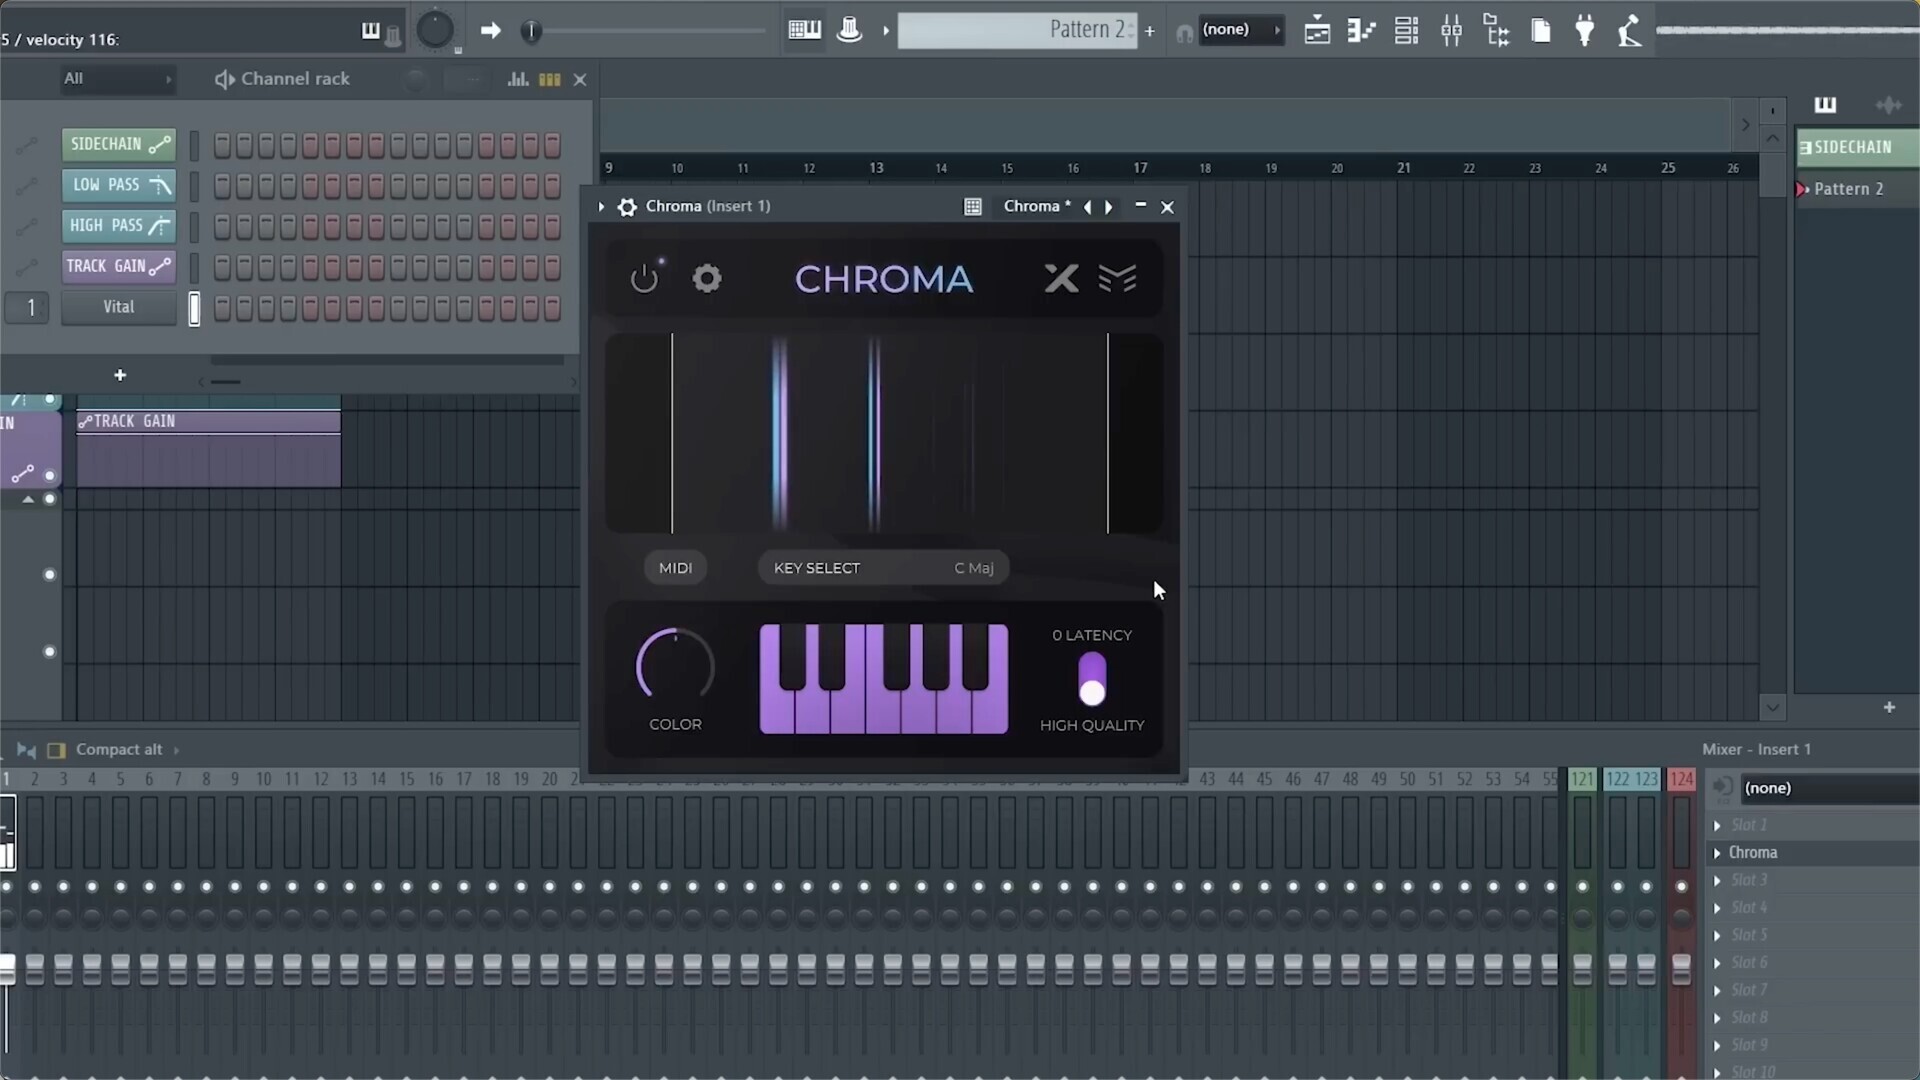Select mixer insert track 124

pyautogui.click(x=1681, y=780)
